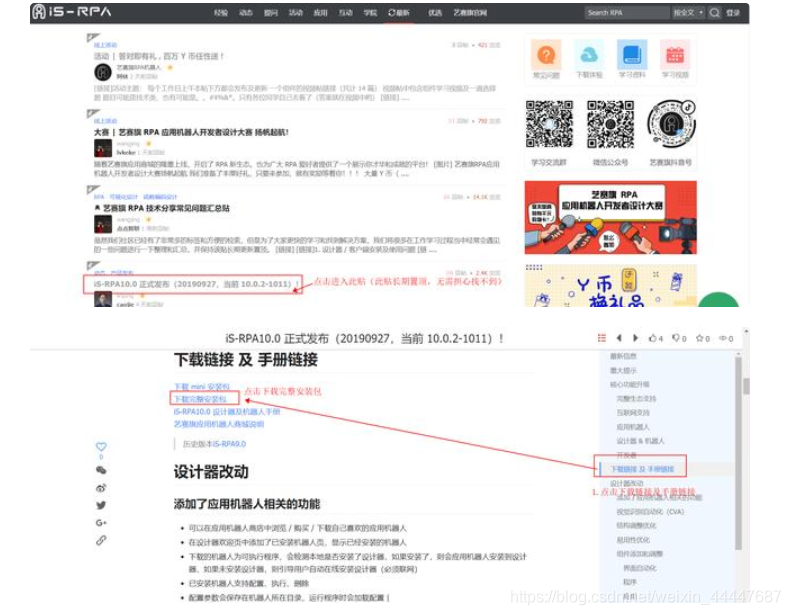Jump to 完整生态支持 in contents panel
The width and height of the screenshot is (791, 615).
point(636,399)
